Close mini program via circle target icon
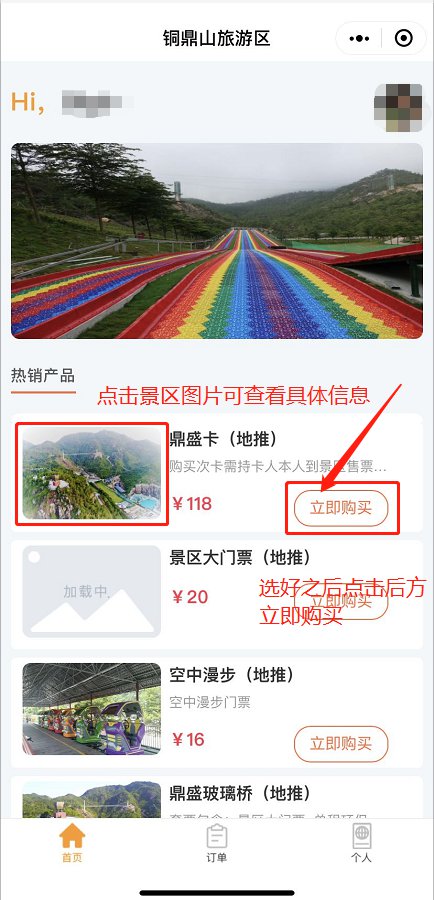434x900 pixels. [x=404, y=38]
